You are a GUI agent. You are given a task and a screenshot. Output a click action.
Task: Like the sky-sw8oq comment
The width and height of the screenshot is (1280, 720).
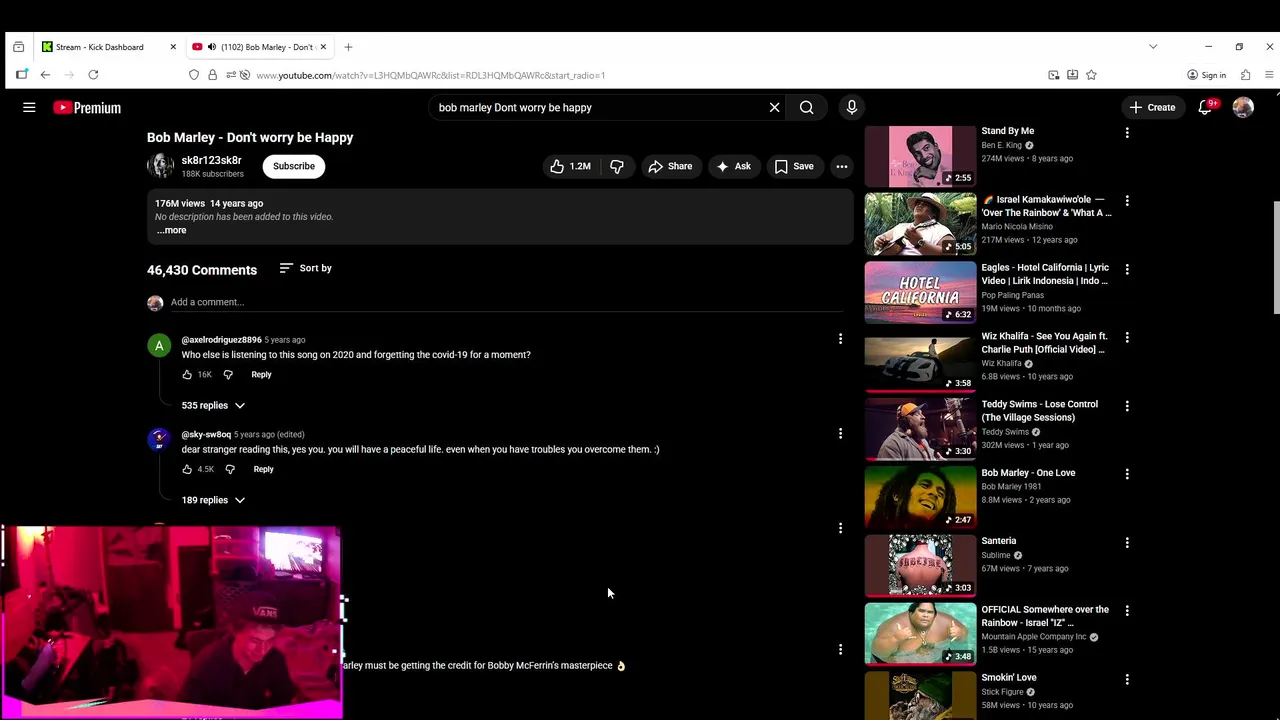click(187, 469)
